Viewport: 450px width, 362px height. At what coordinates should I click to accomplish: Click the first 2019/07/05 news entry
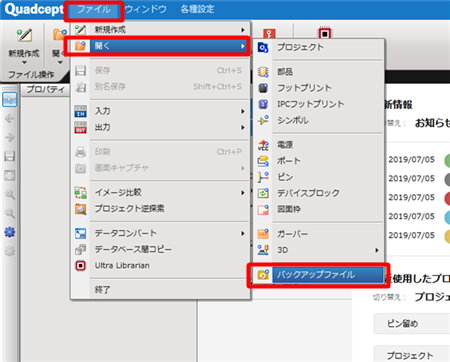411,160
